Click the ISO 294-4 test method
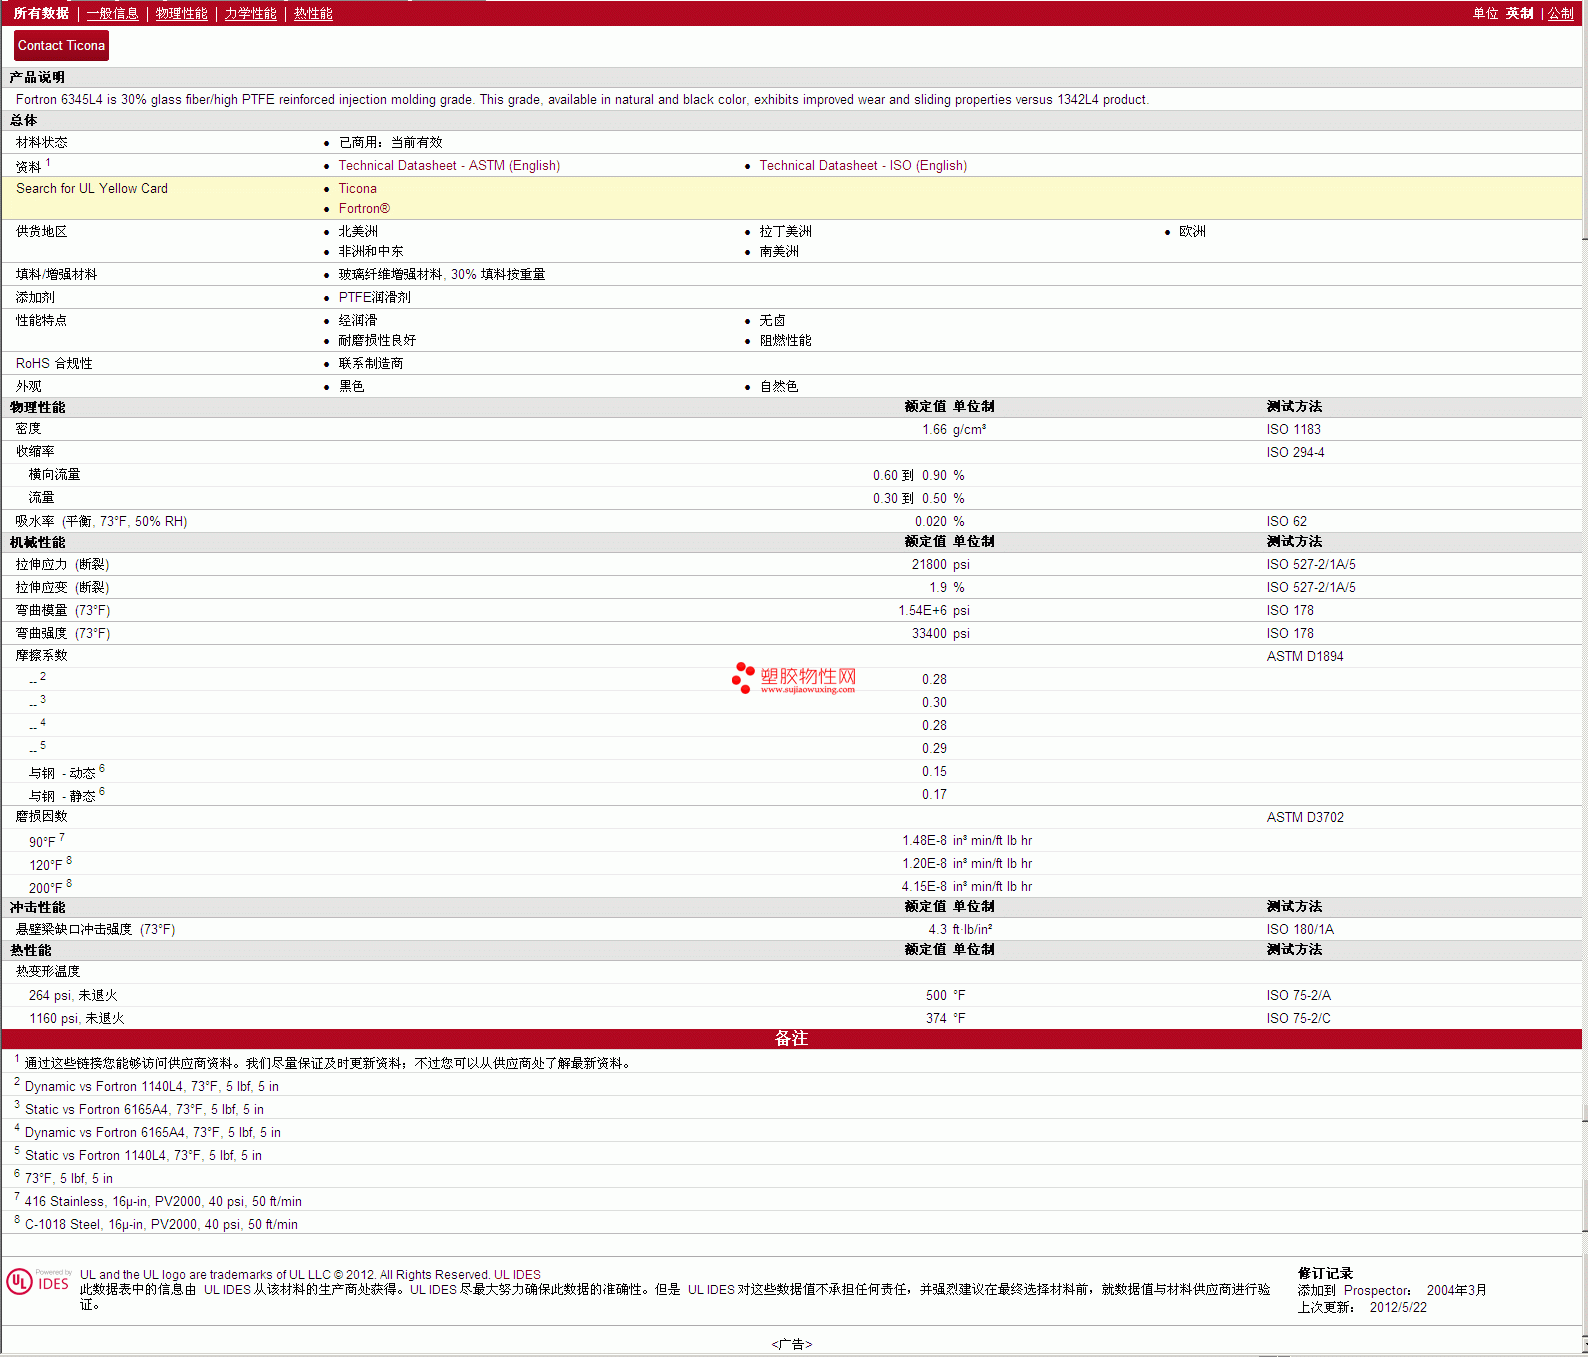Screen dimensions: 1588x1357 point(1295,453)
